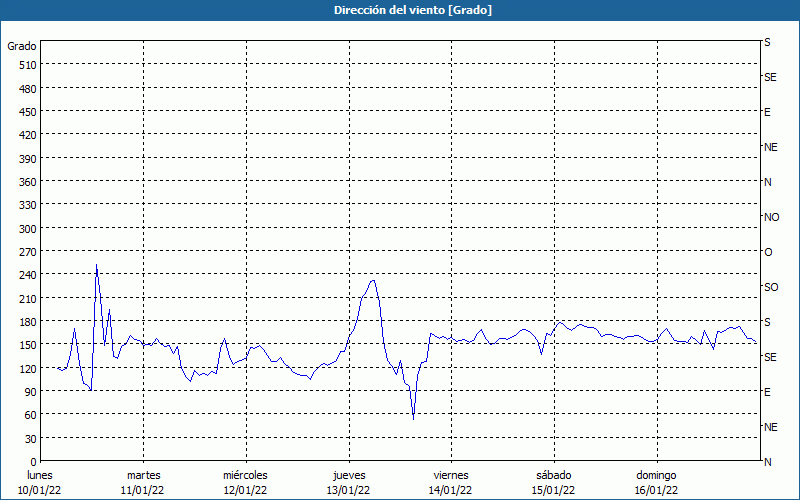
Task: Click the 90 y-axis value
Action: pos(31,392)
